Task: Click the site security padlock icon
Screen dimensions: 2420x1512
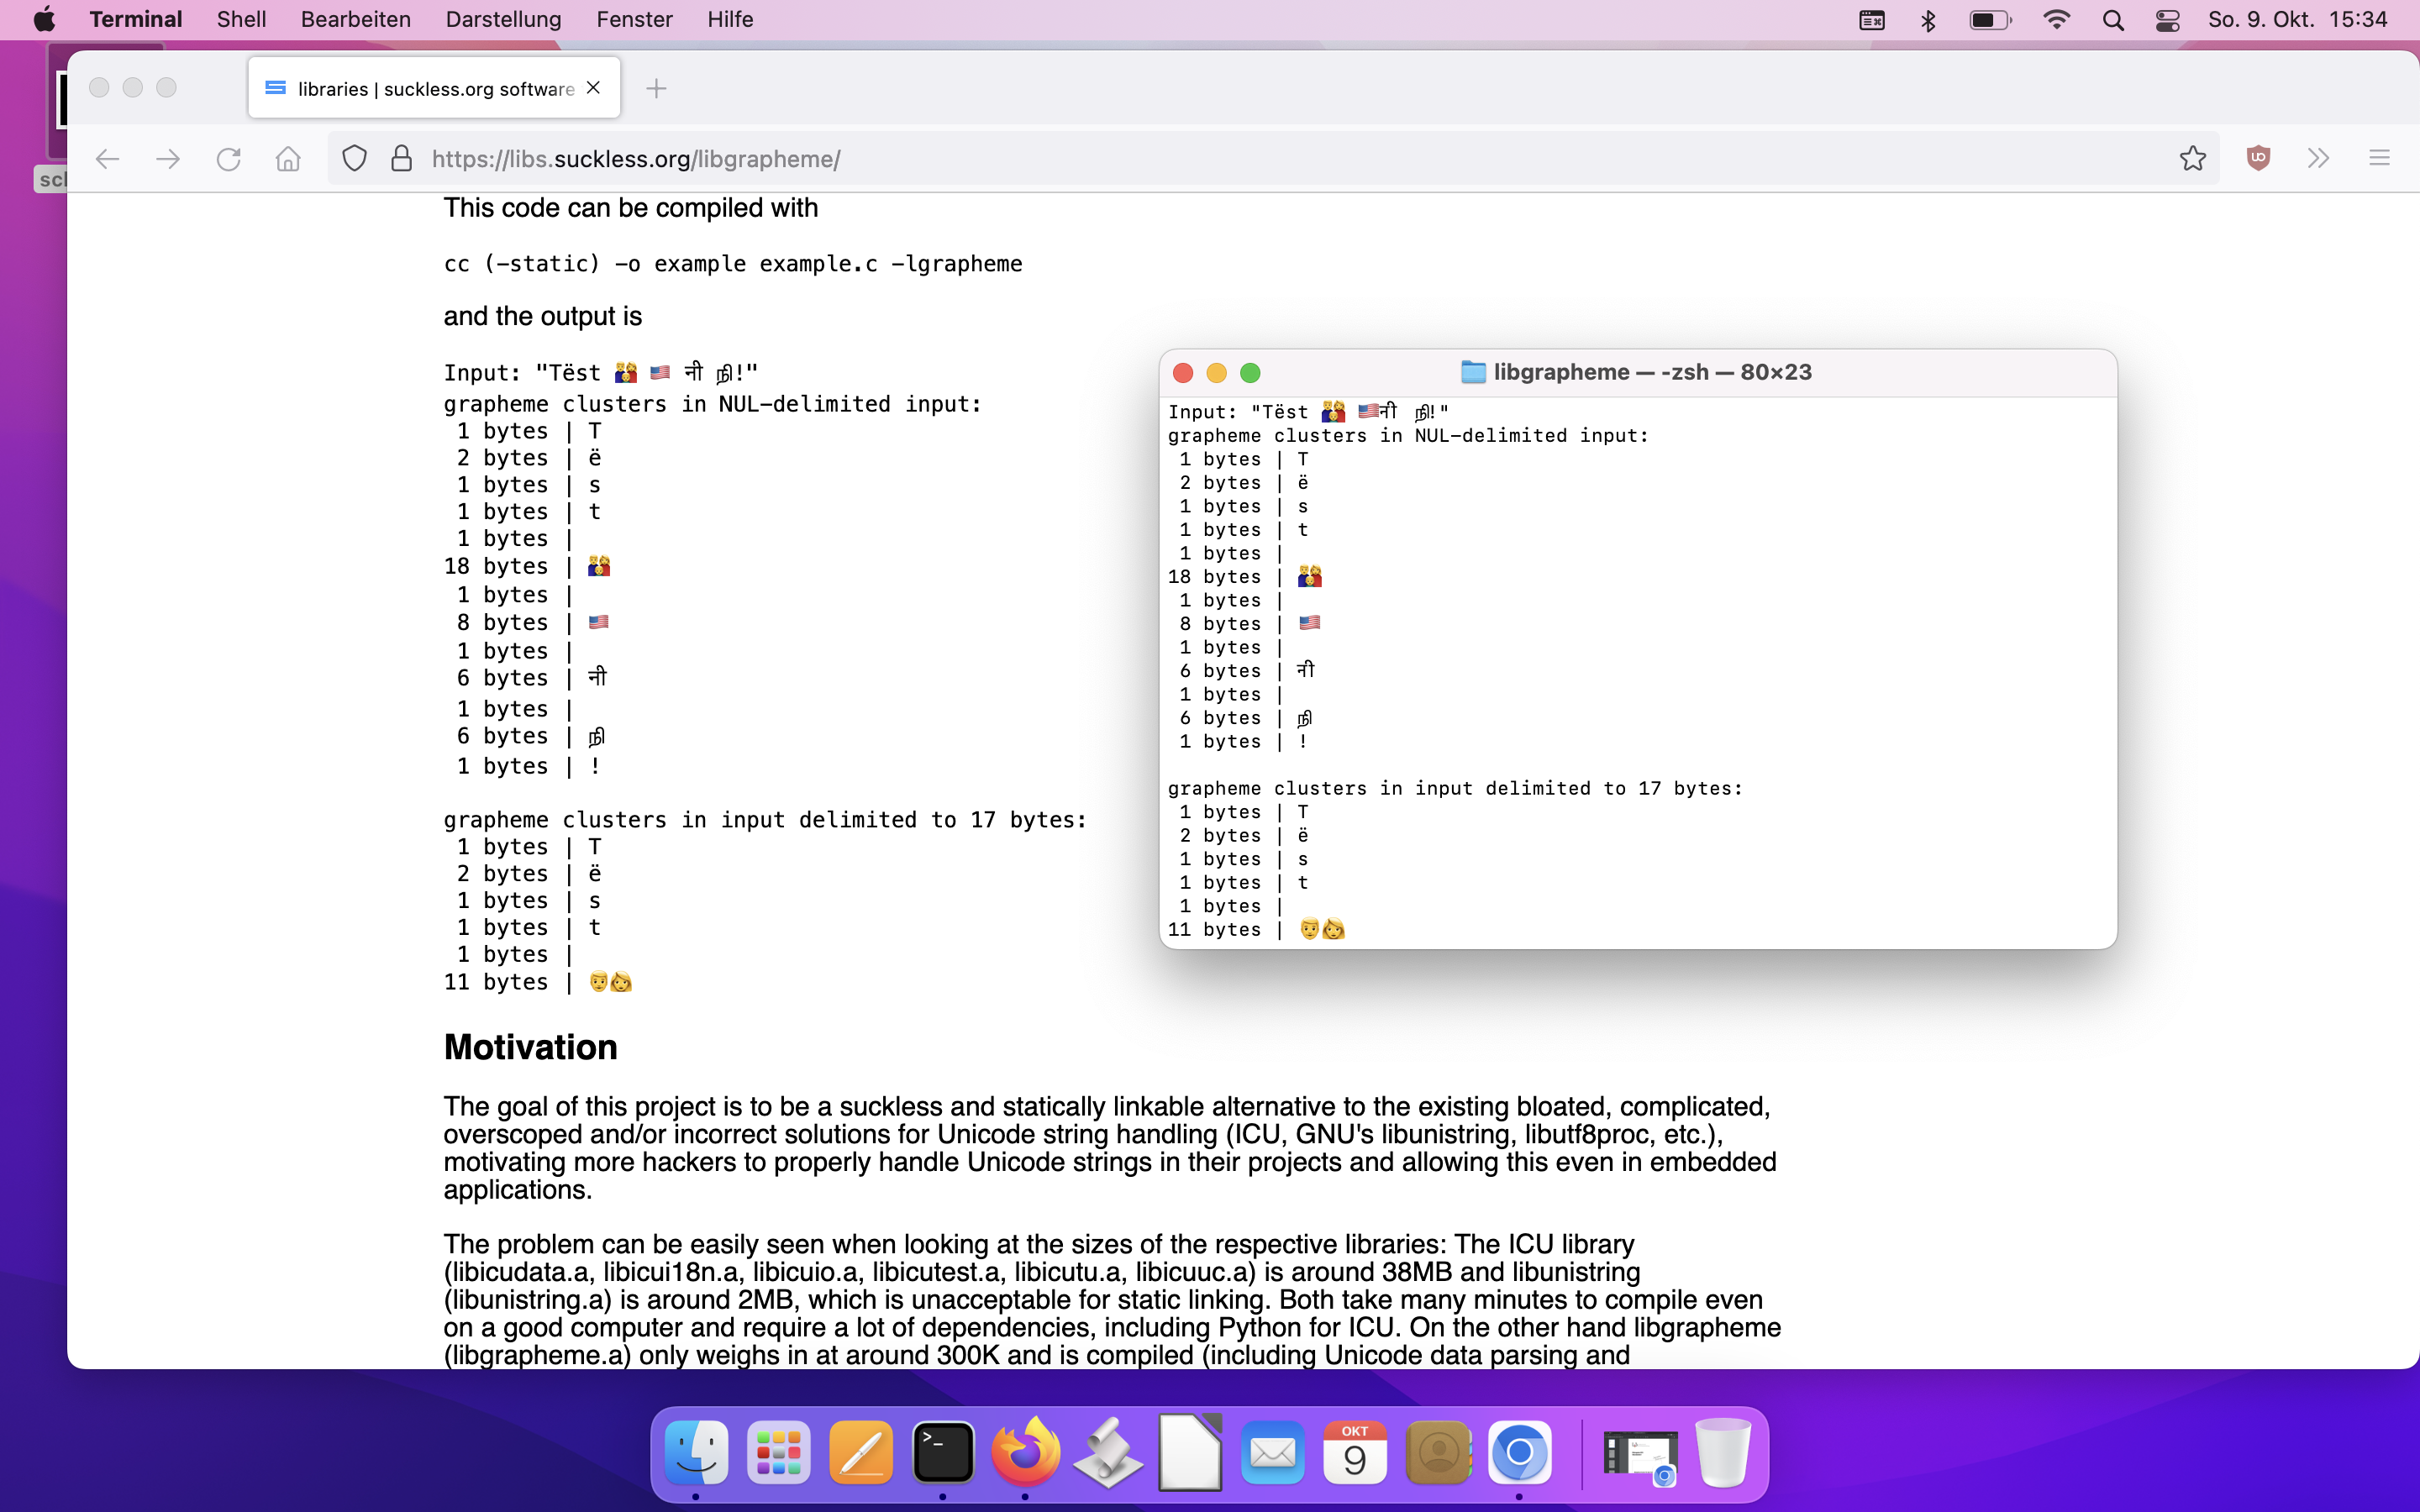Action: 401,159
